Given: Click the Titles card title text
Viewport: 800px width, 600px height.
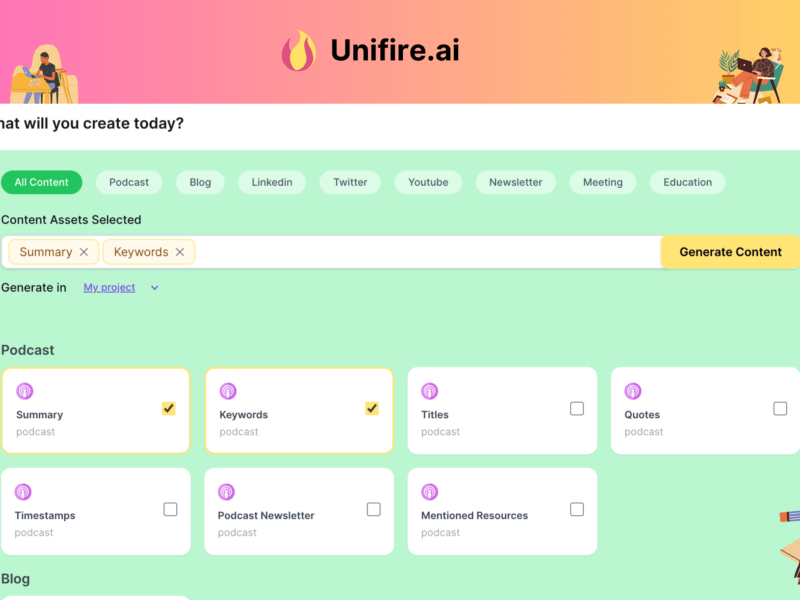Looking at the screenshot, I should pos(435,415).
